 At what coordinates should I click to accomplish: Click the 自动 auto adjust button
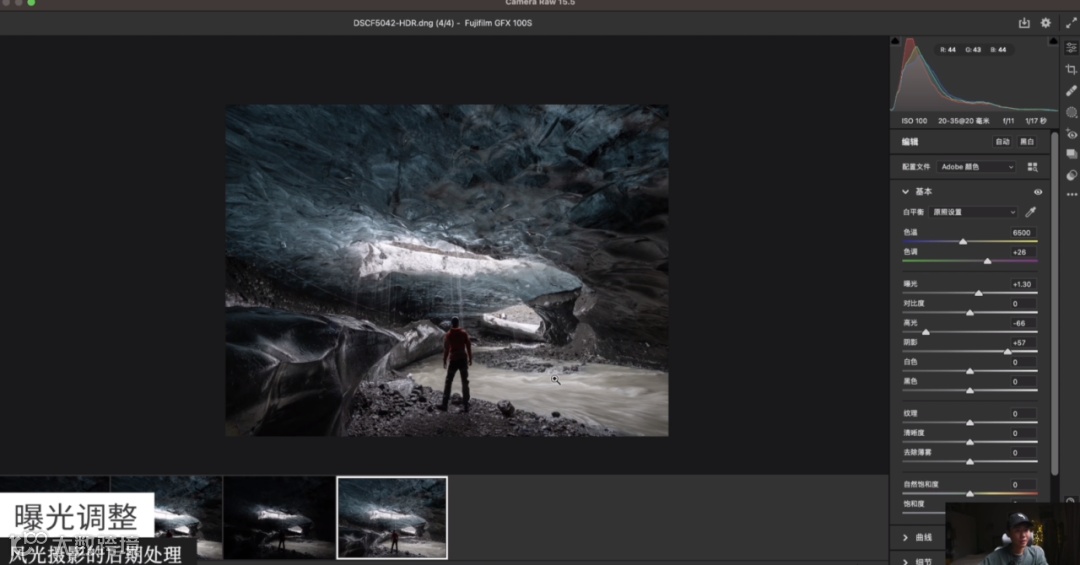click(1002, 142)
